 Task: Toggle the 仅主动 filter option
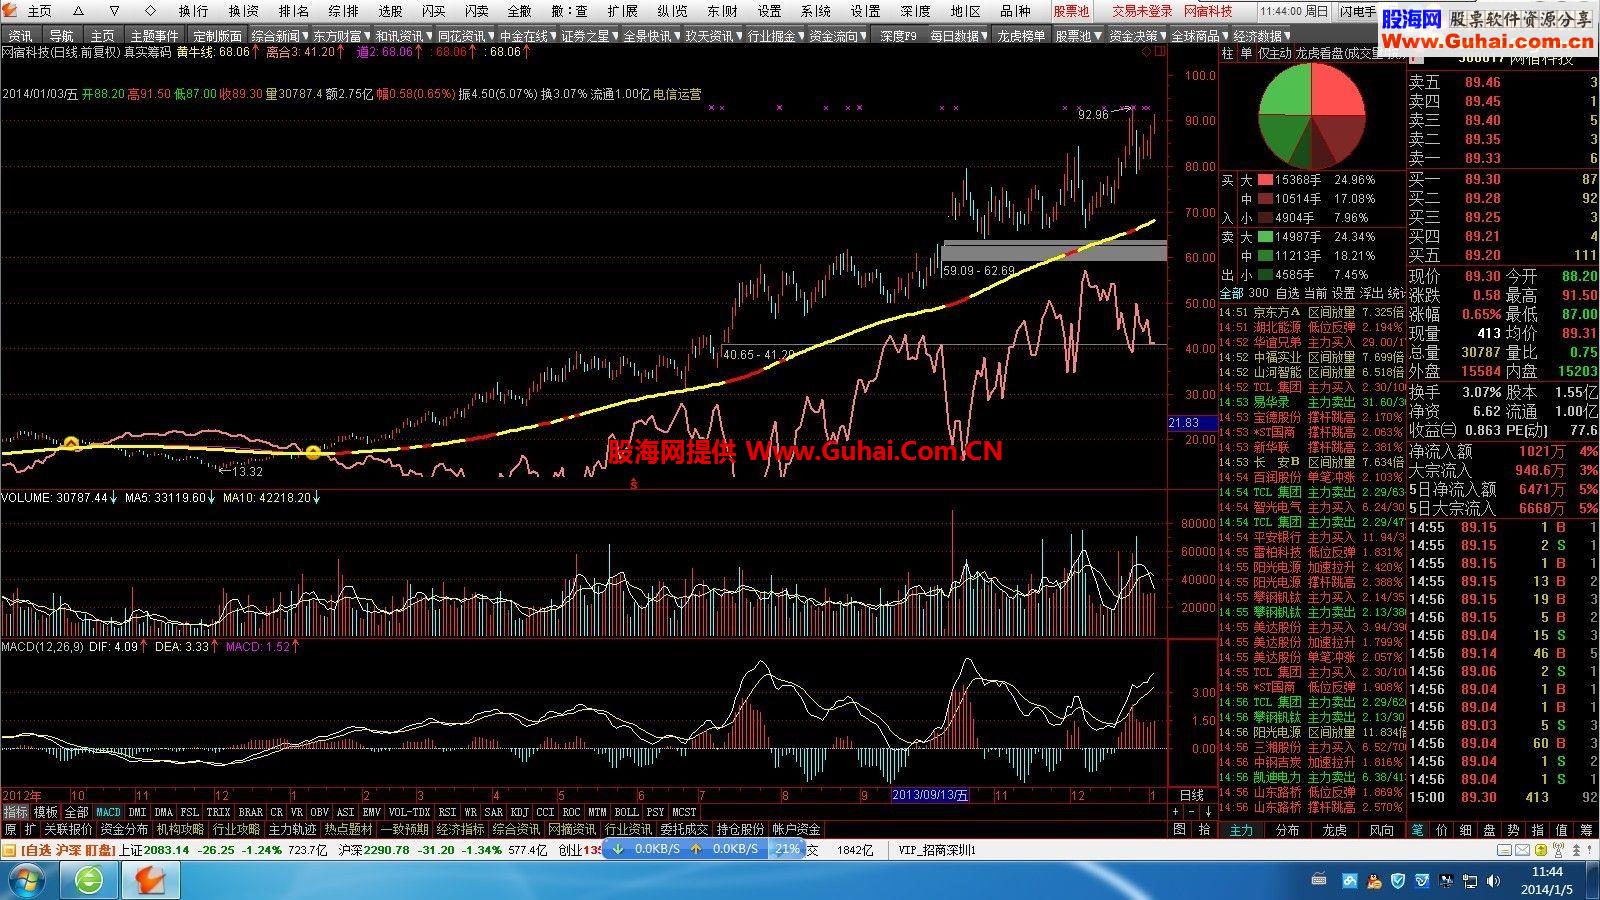click(1273, 54)
